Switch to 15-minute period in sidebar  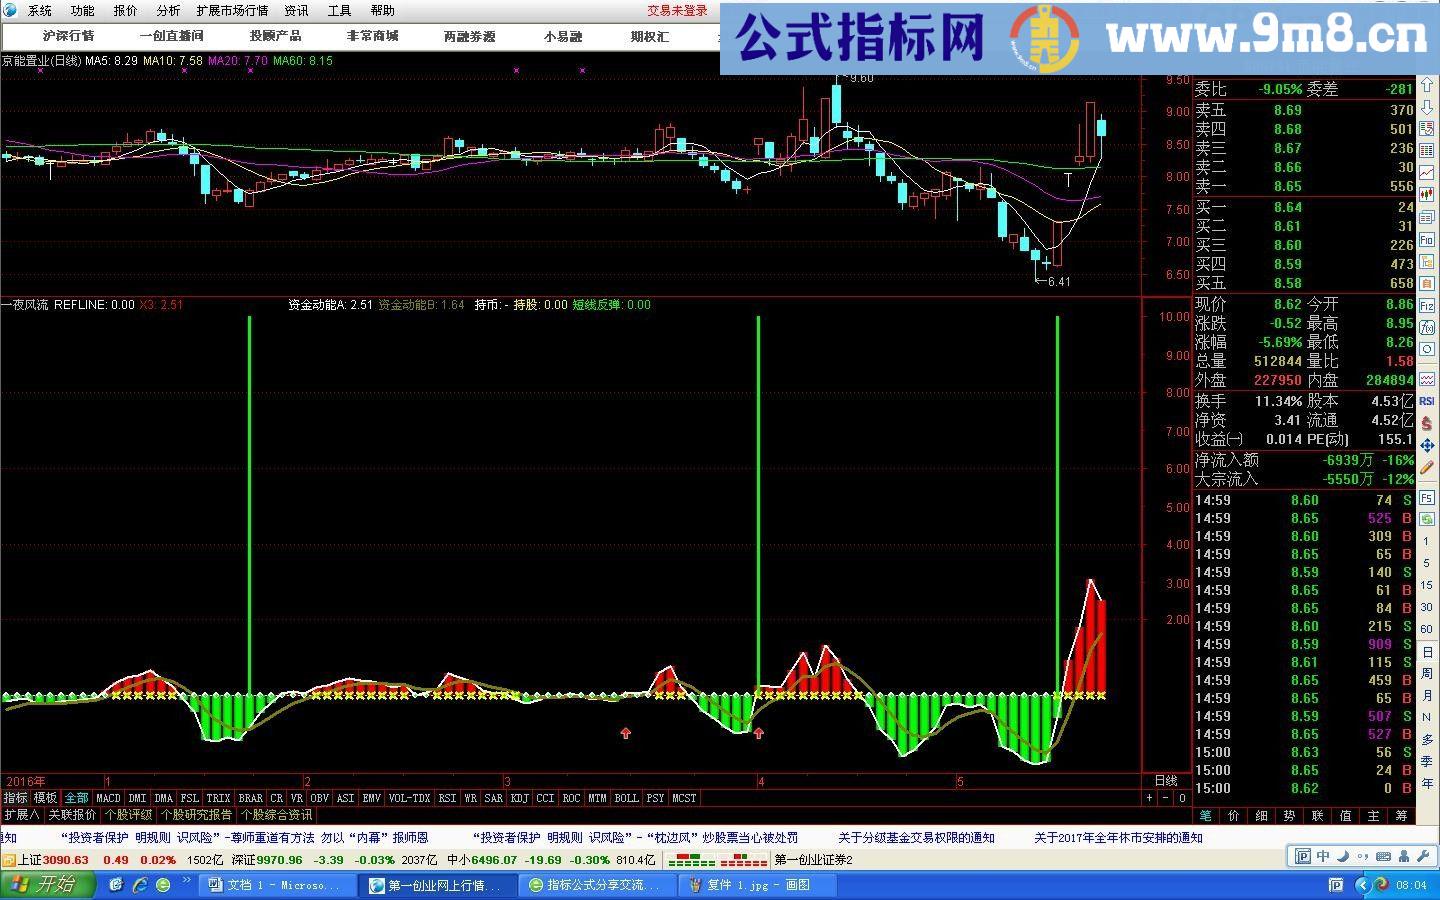tap(1426, 585)
